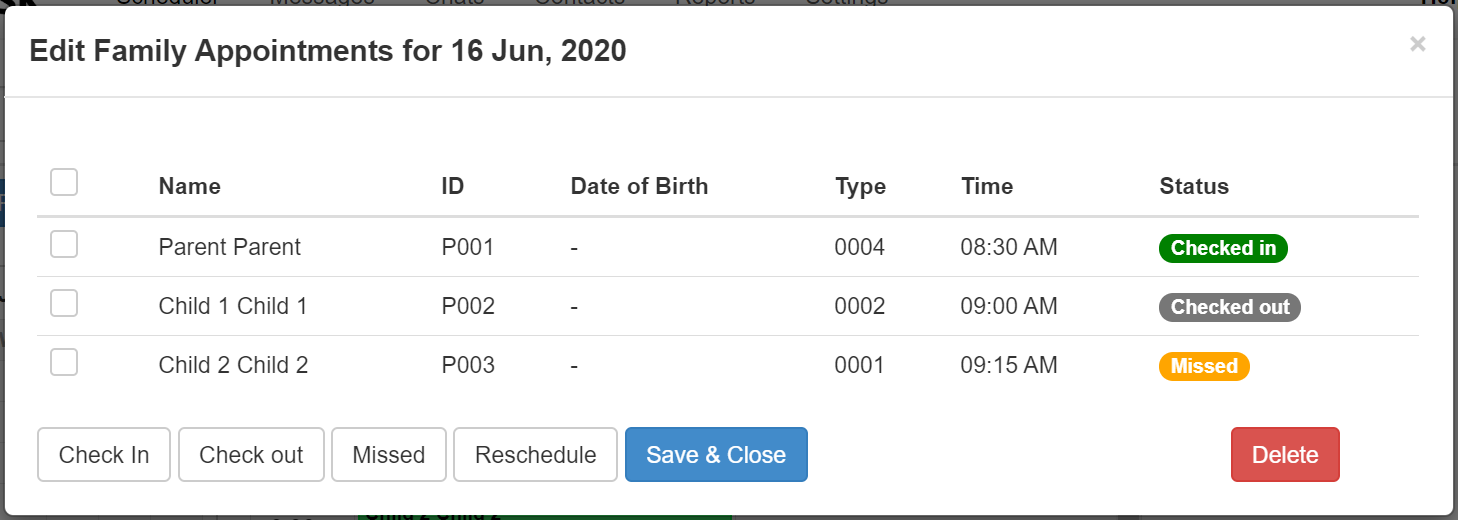Select the P002 ID cell
Viewport: 1458px width, 520px height.
[x=468, y=306]
